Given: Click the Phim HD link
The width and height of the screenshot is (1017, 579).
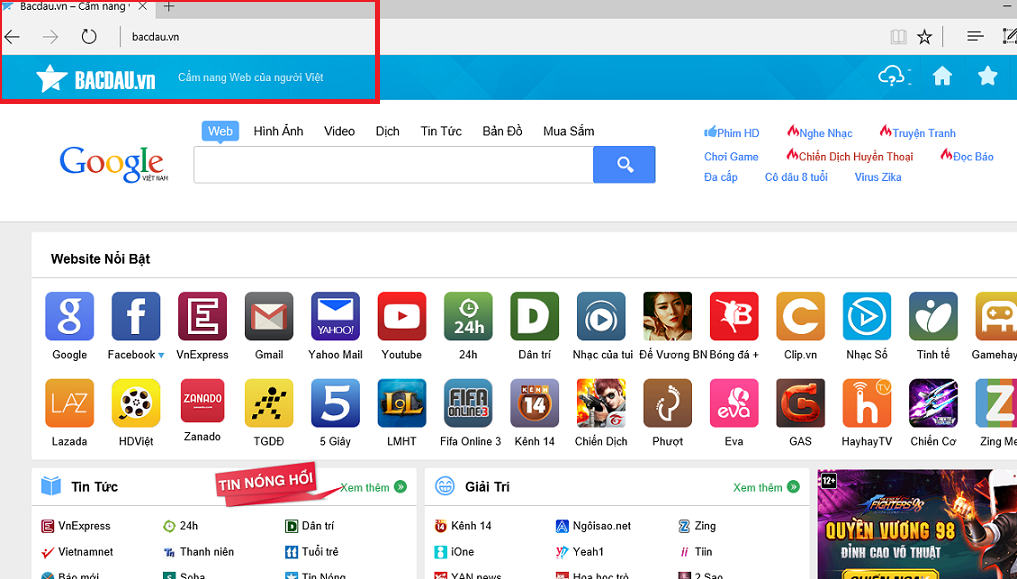Looking at the screenshot, I should point(732,133).
